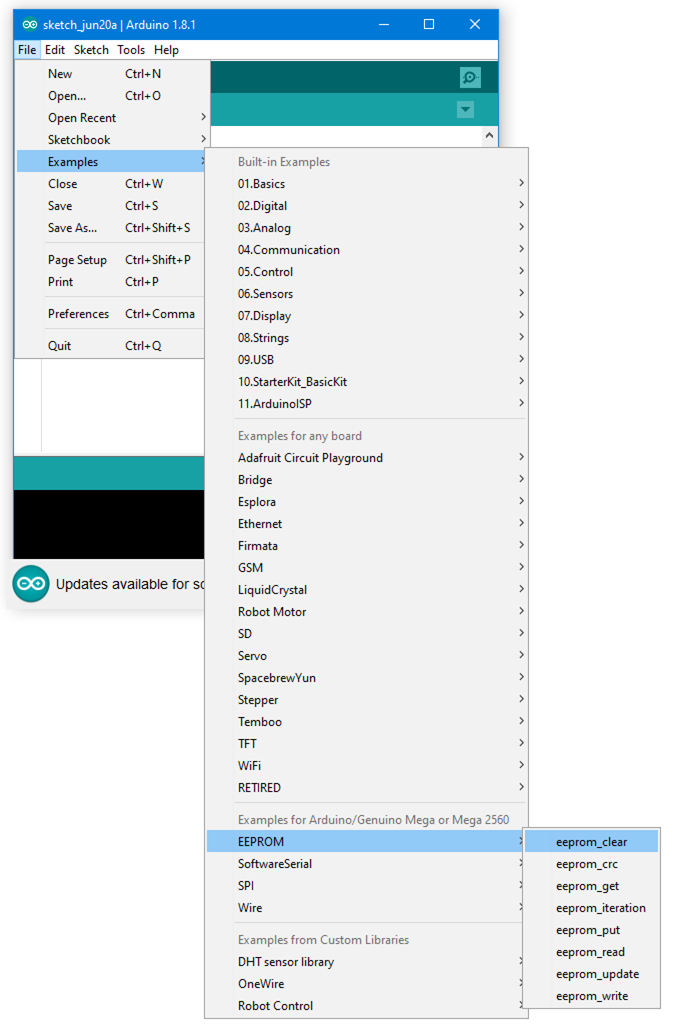Screen dimensions: 681x1035
Task: Open Page Setup from File menu
Action: point(111,260)
